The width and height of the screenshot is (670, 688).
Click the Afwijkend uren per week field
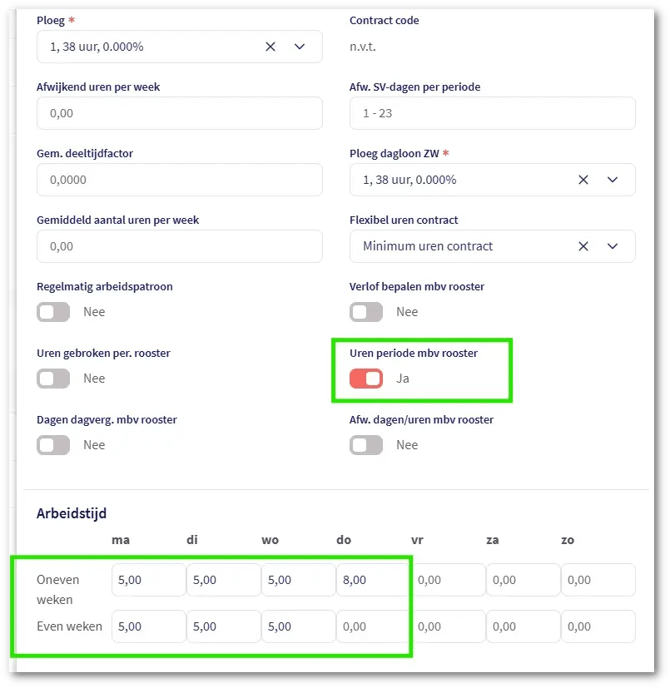coord(179,113)
